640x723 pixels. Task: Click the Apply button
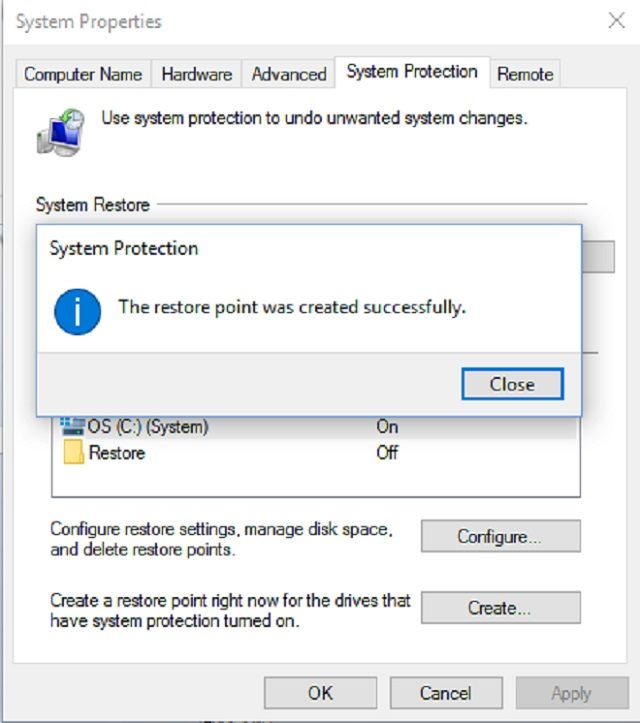pyautogui.click(x=572, y=693)
